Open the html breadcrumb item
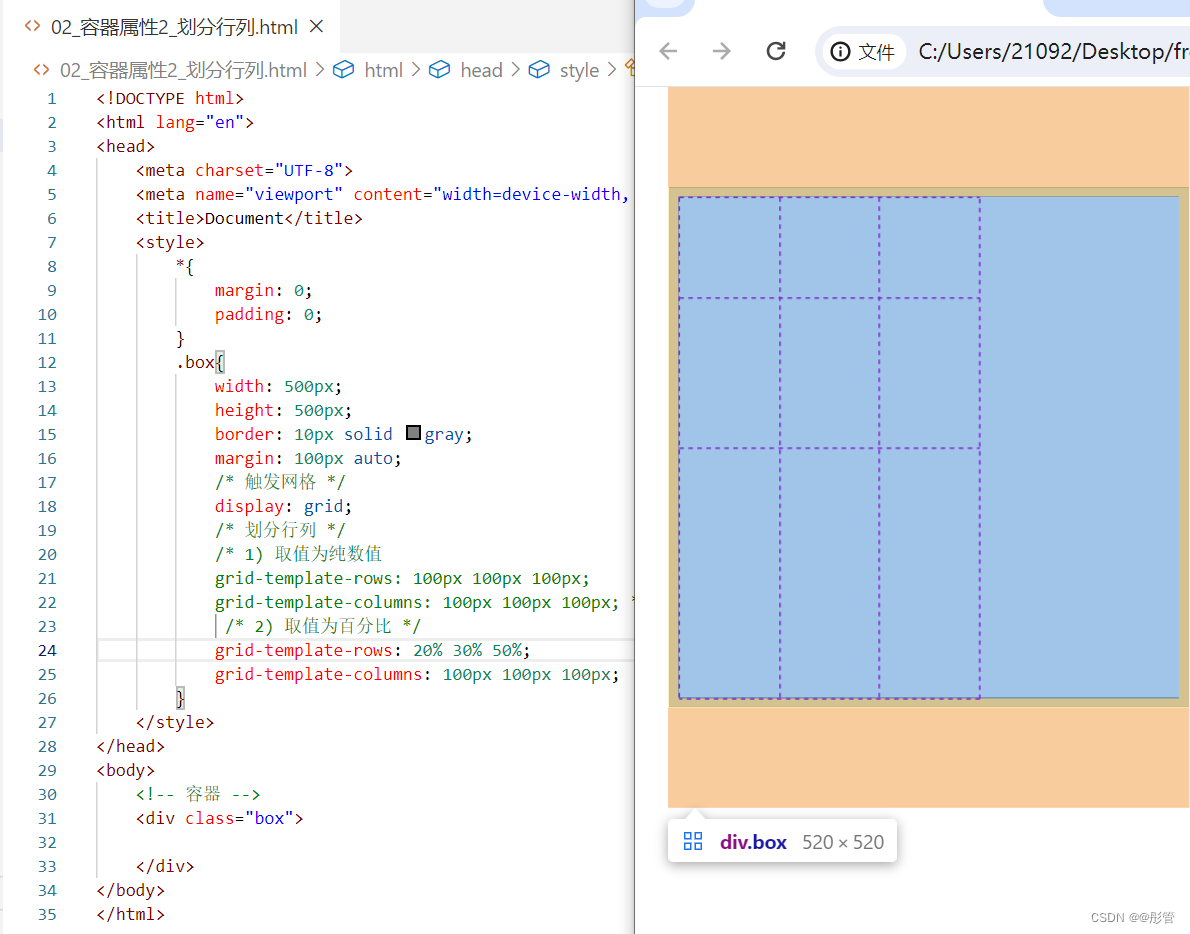This screenshot has width=1190, height=934. pos(383,71)
